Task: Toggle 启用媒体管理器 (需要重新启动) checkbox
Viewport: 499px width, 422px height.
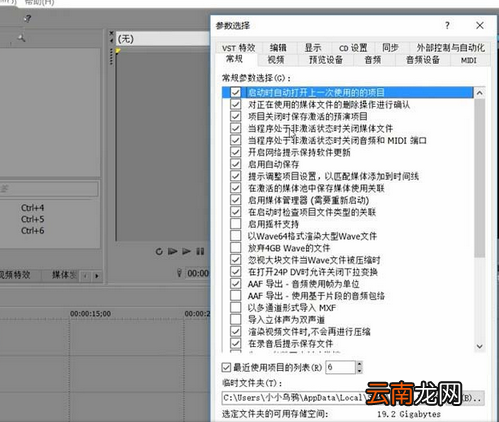Action: click(235, 200)
